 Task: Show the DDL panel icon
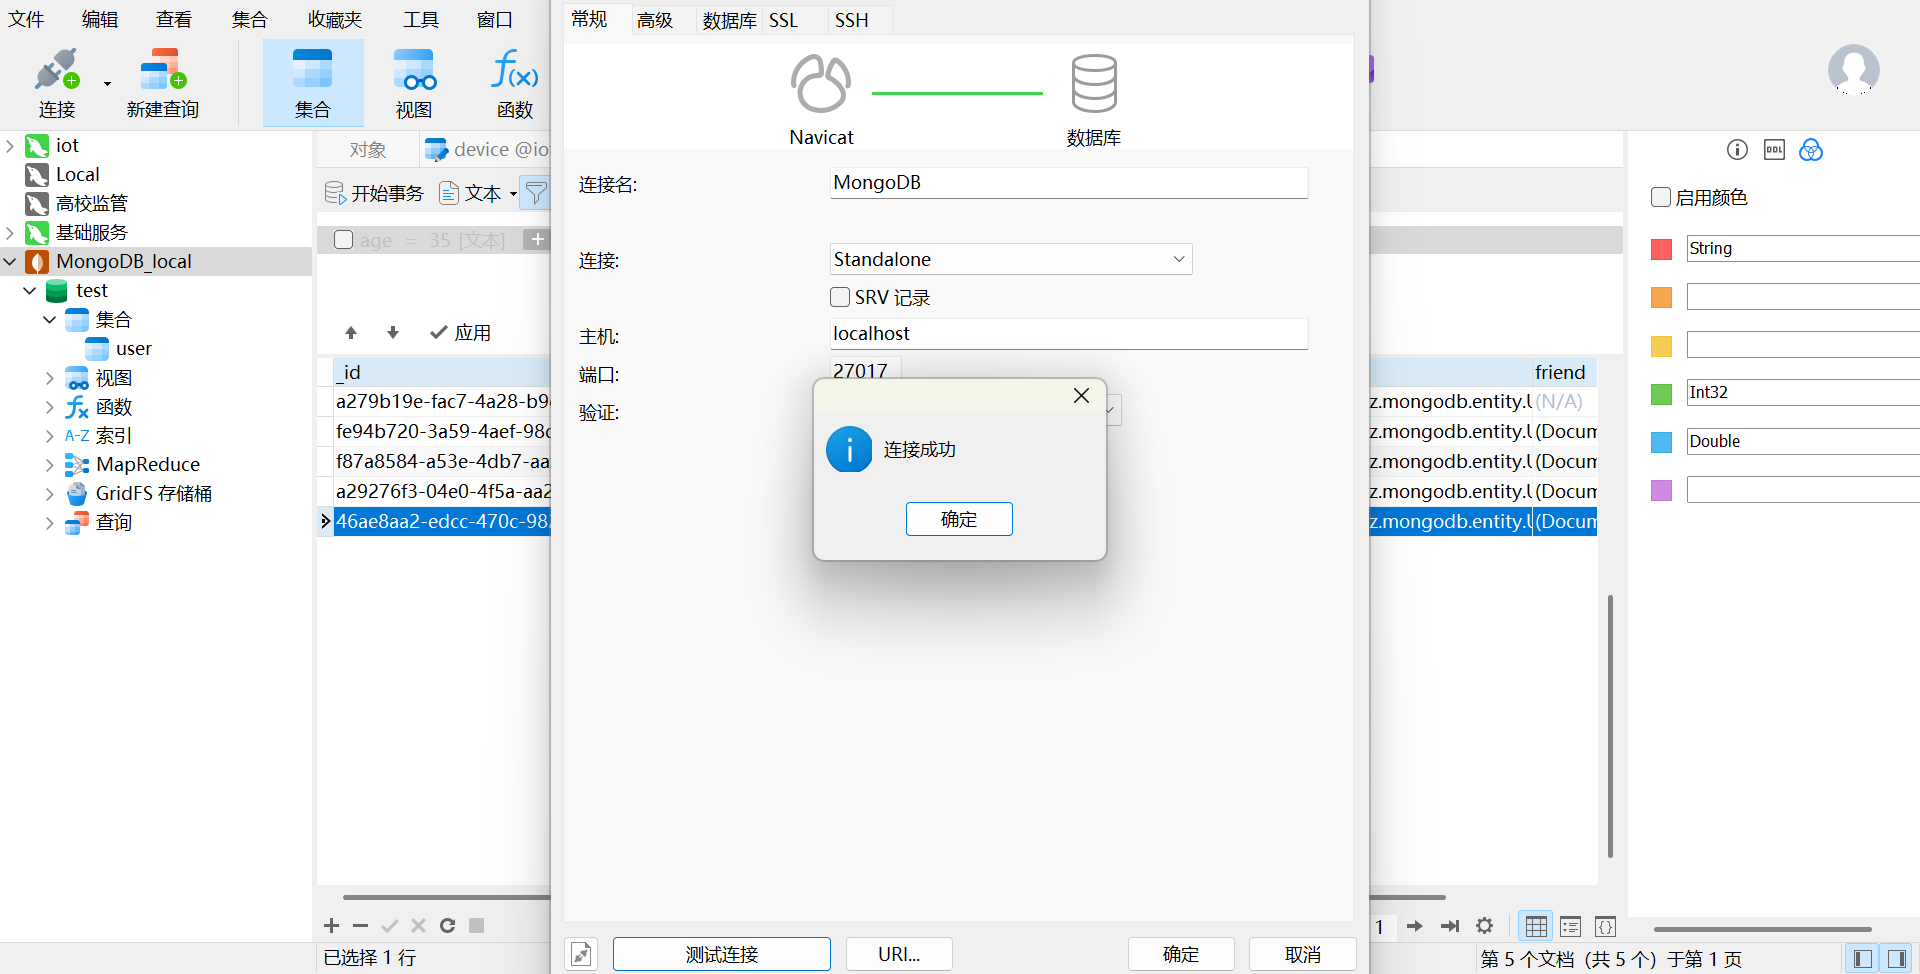tap(1774, 150)
